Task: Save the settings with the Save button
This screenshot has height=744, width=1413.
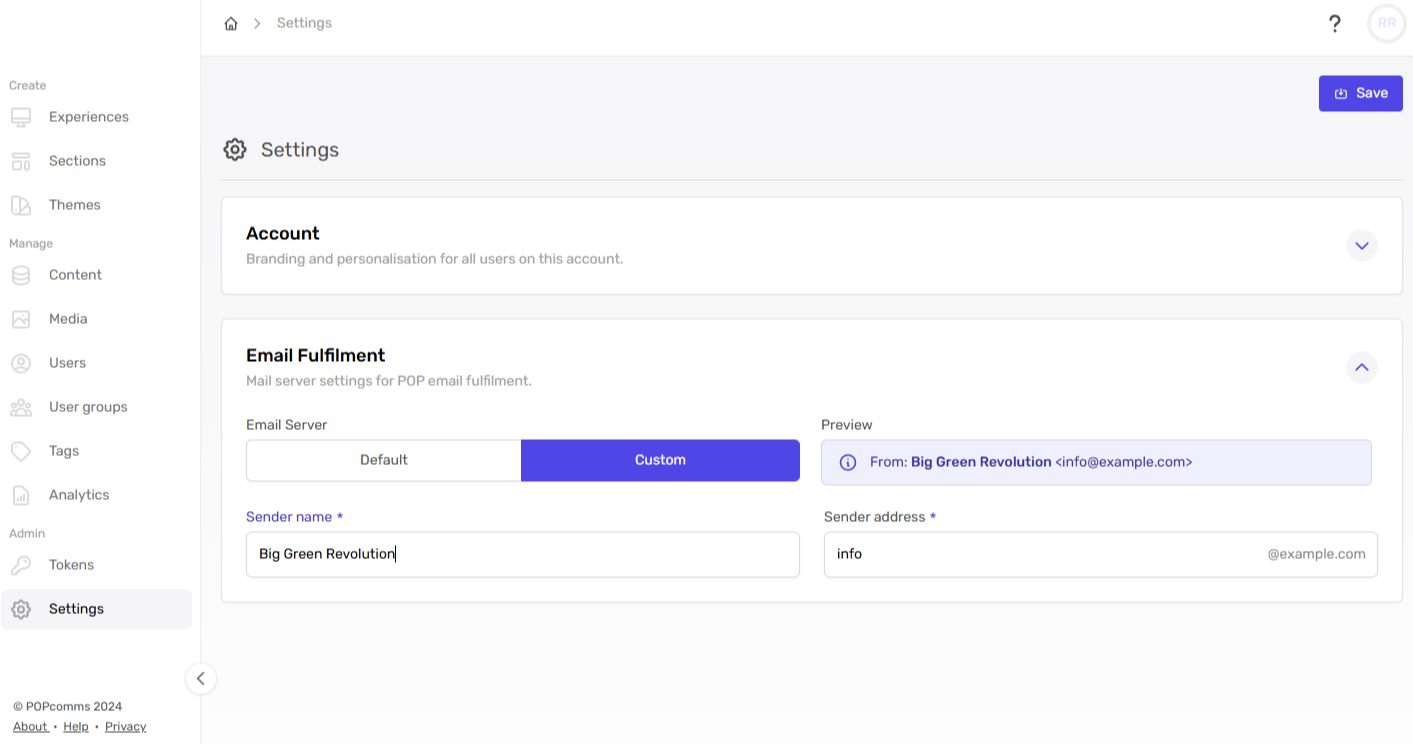Action: 1361,93
